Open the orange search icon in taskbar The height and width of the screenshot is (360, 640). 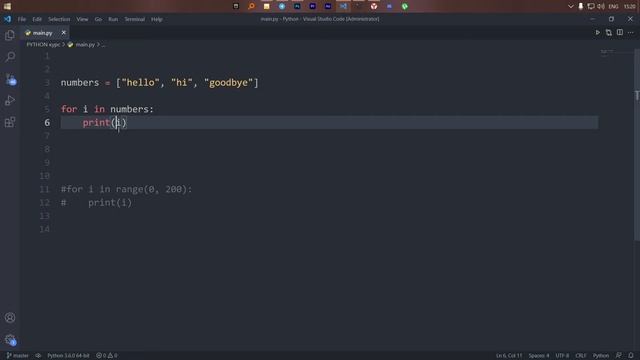click(x=251, y=6)
